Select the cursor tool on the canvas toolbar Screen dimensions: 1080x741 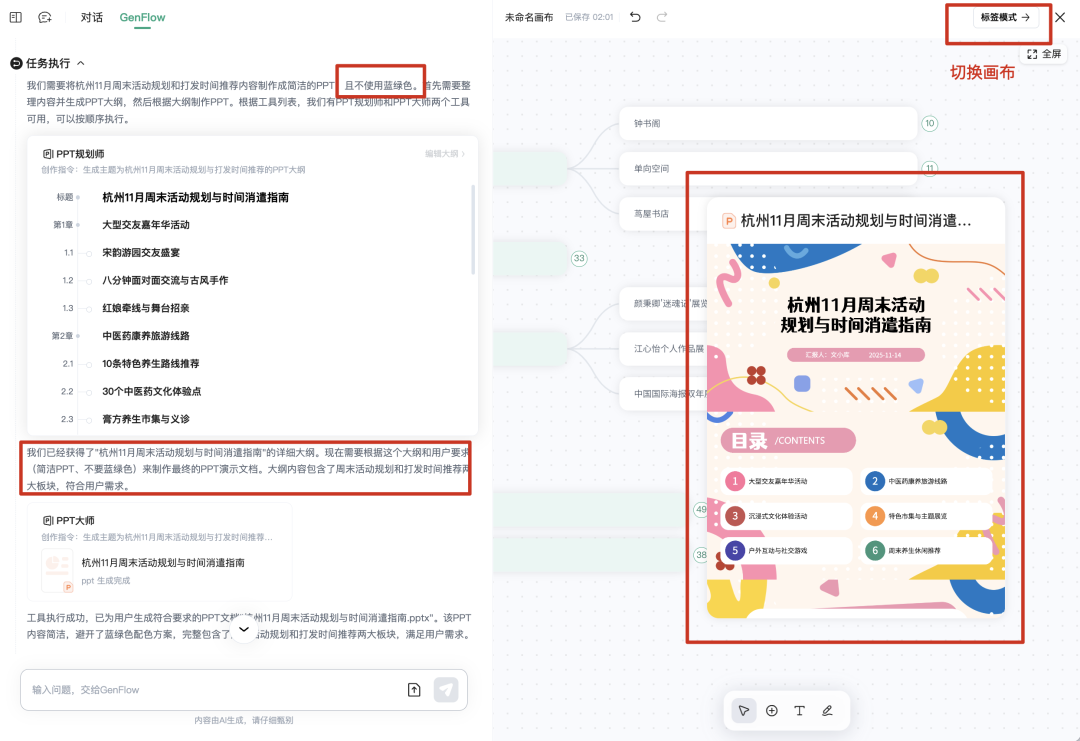(743, 710)
